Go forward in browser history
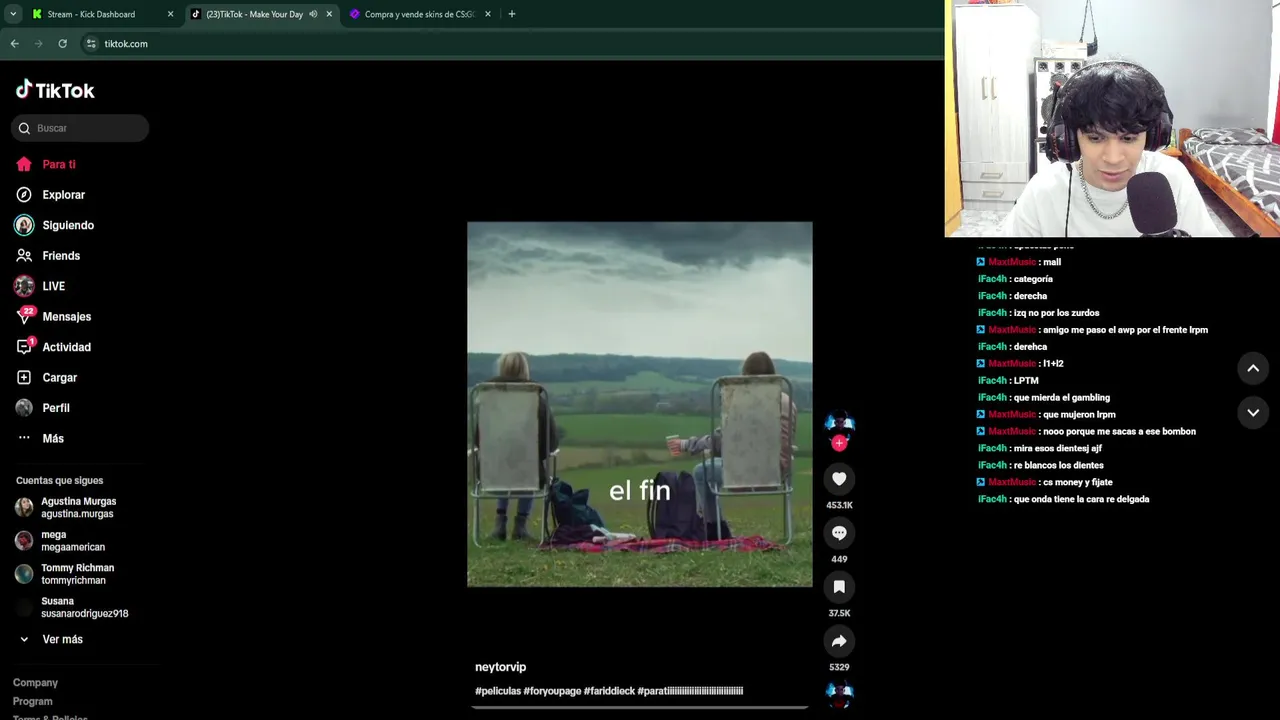This screenshot has height=720, width=1280. [x=39, y=44]
